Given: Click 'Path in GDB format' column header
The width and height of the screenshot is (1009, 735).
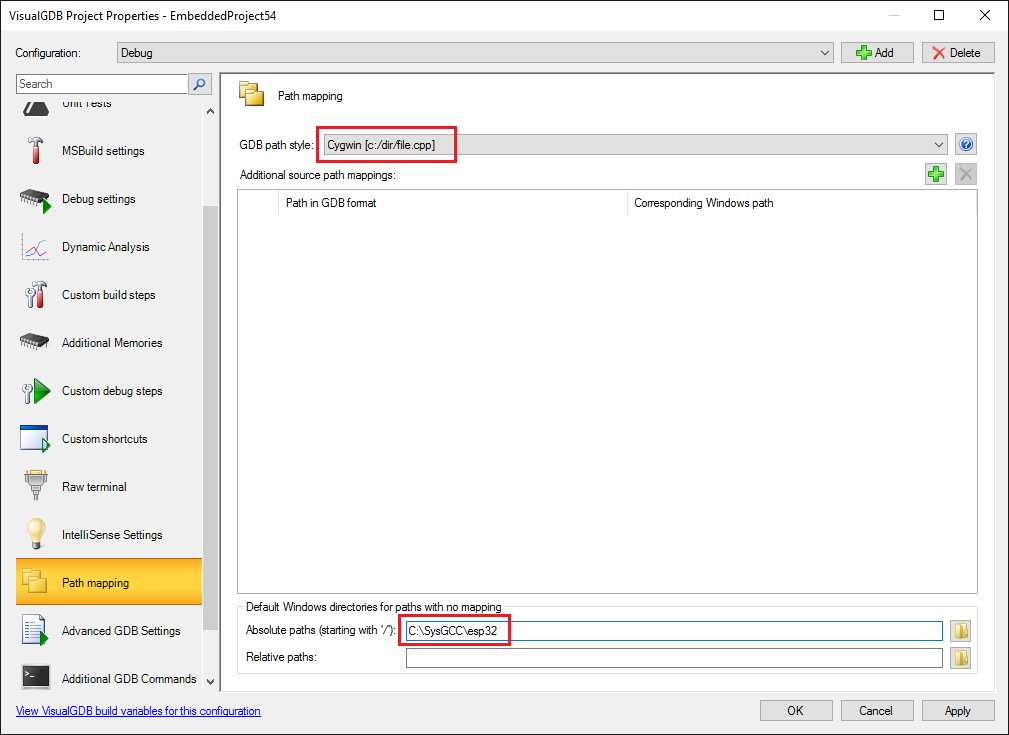Looking at the screenshot, I should 452,203.
